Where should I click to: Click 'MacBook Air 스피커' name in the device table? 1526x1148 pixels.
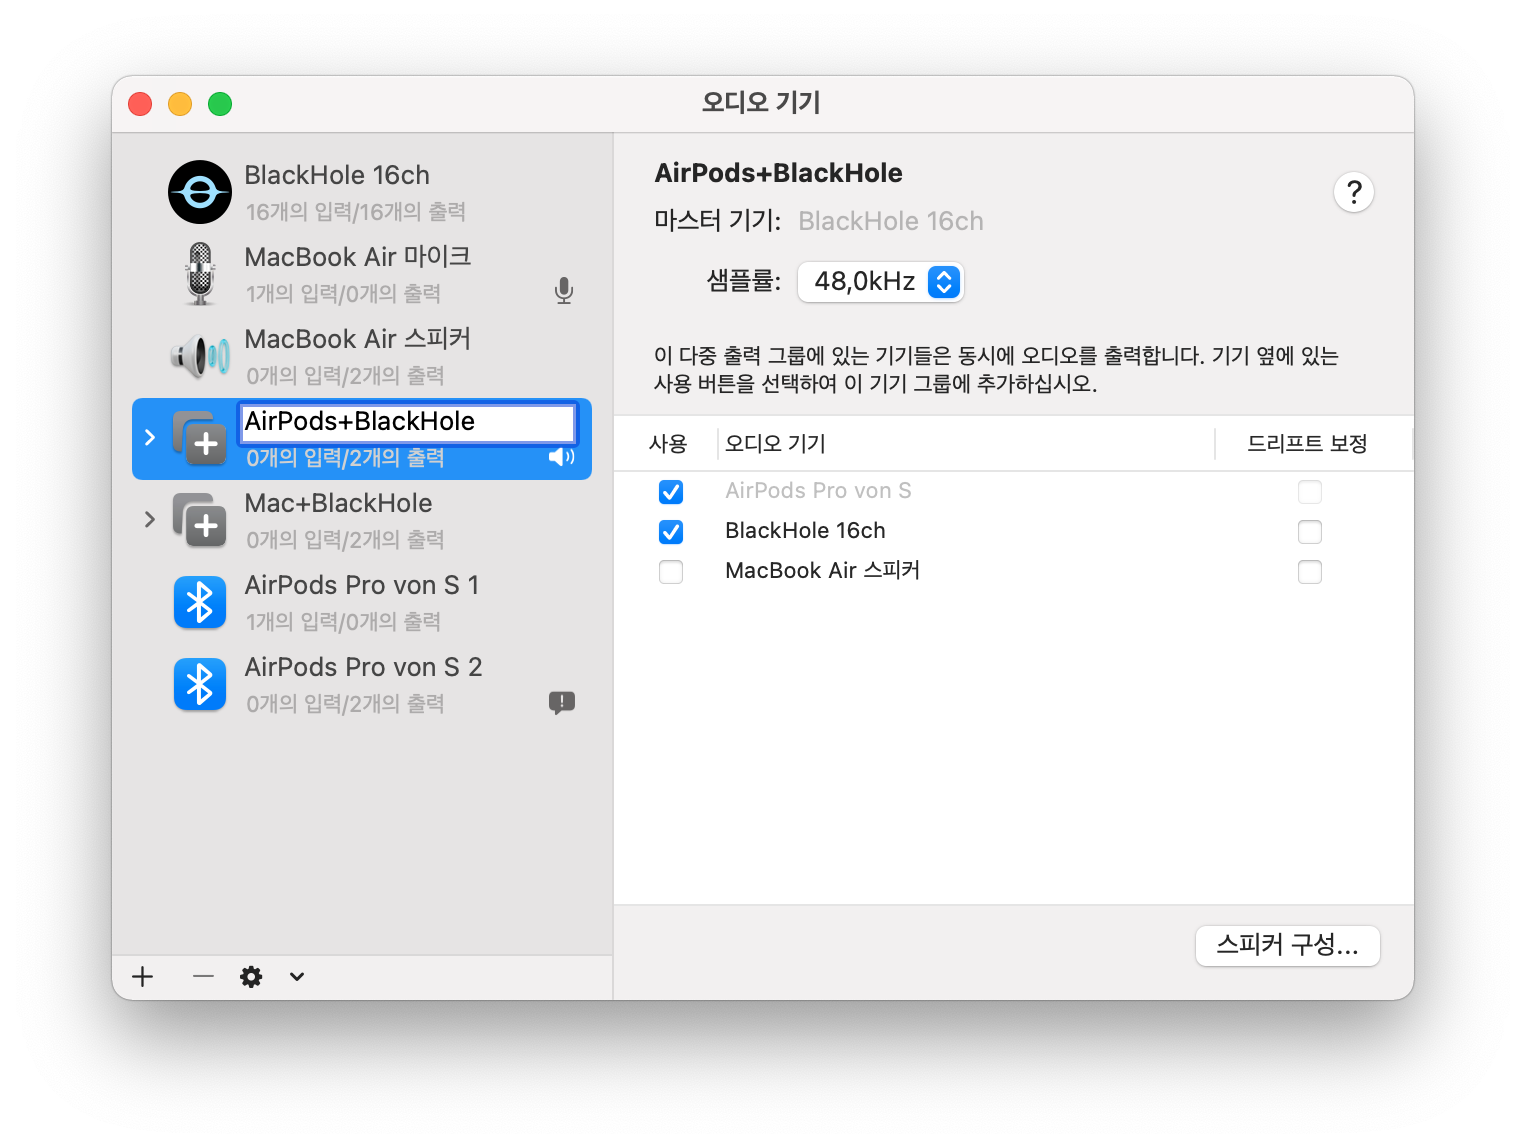pyautogui.click(x=822, y=571)
